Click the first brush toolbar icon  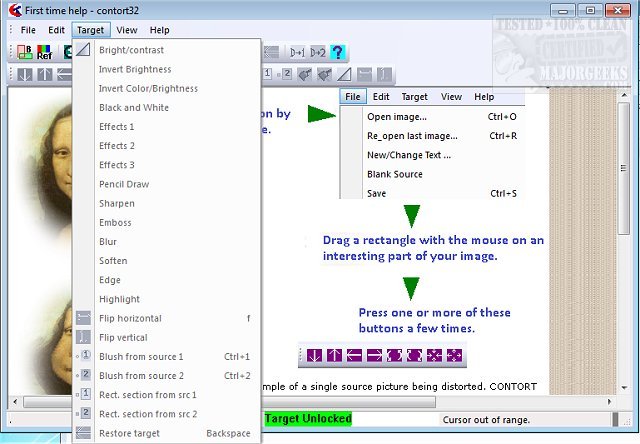point(304,74)
